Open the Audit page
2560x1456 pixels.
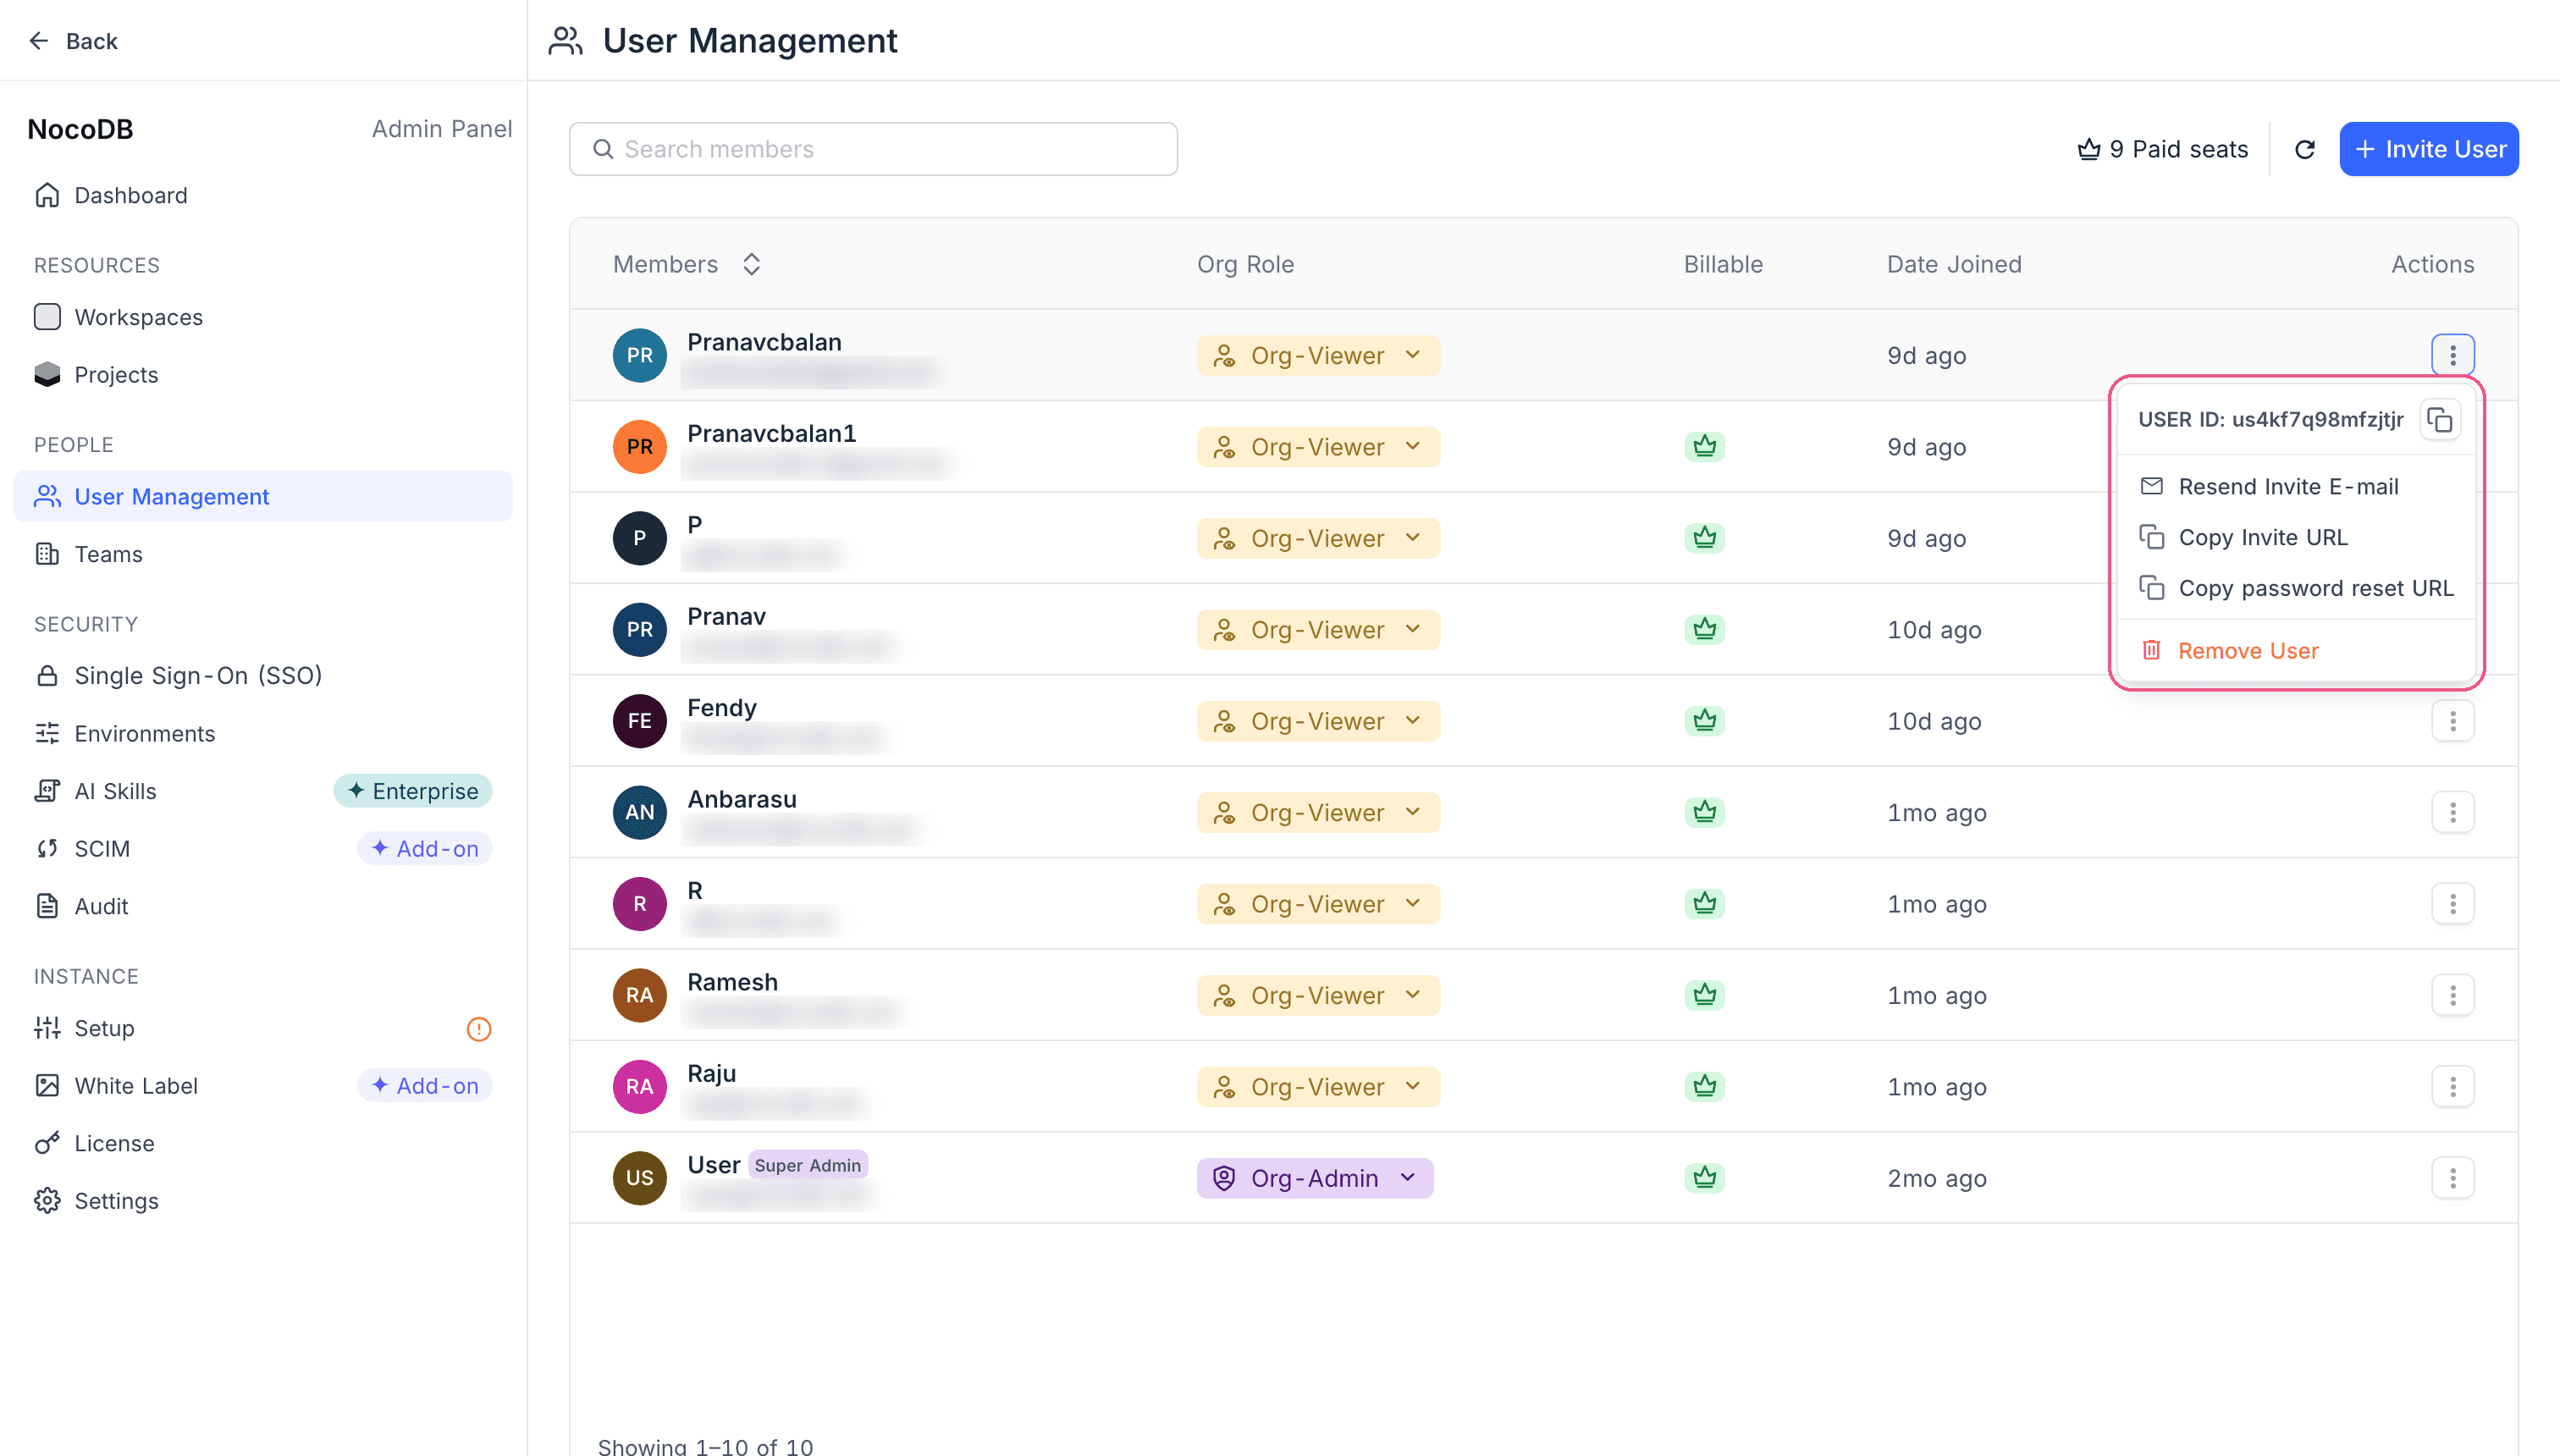click(x=263, y=906)
